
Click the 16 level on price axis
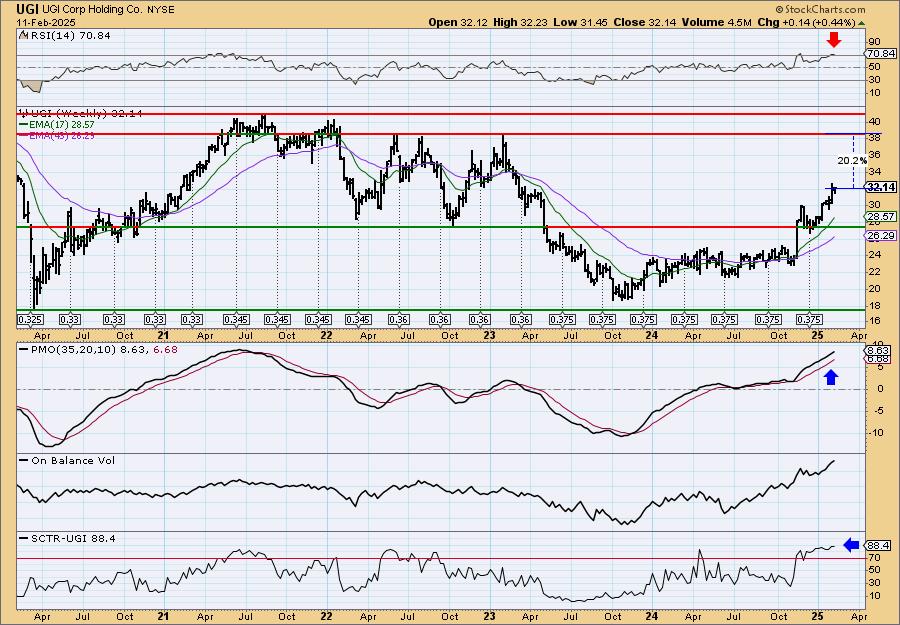[x=875, y=321]
